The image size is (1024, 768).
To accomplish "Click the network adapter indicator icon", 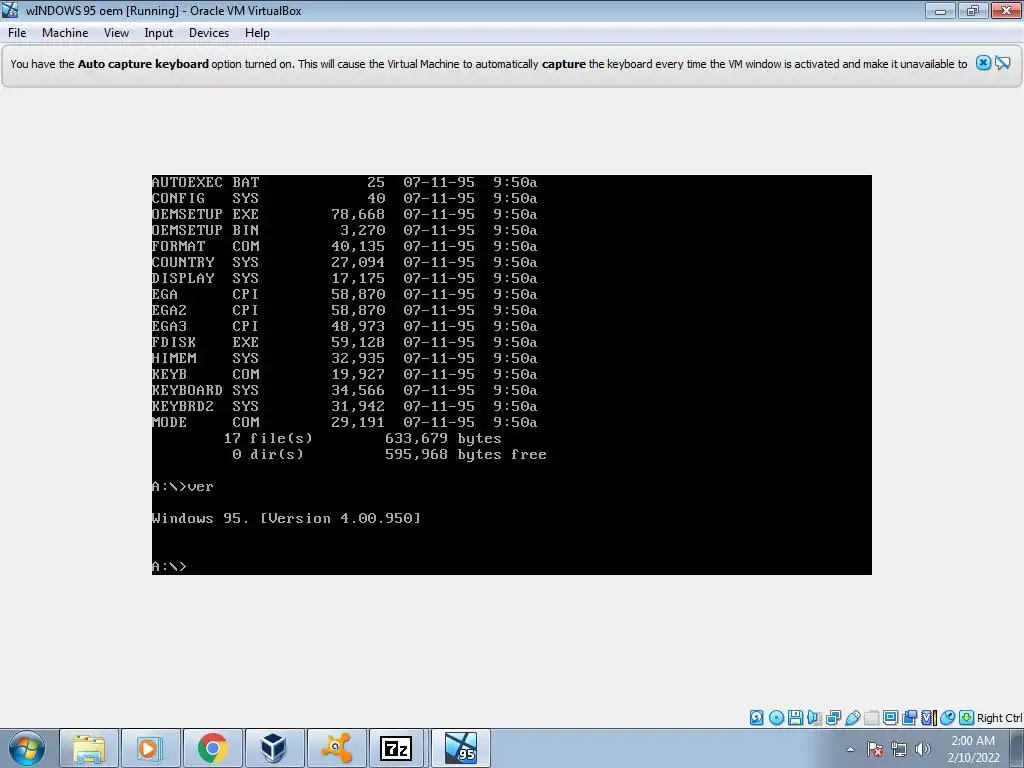I will pos(833,718).
